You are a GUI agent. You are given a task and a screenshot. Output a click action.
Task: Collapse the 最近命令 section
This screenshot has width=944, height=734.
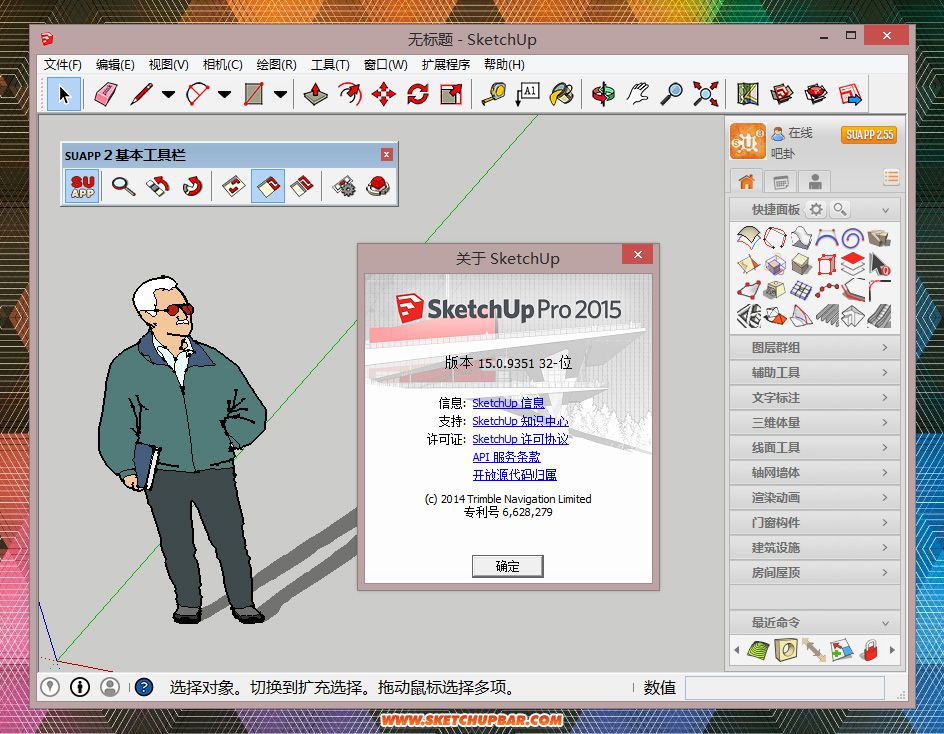[x=885, y=623]
